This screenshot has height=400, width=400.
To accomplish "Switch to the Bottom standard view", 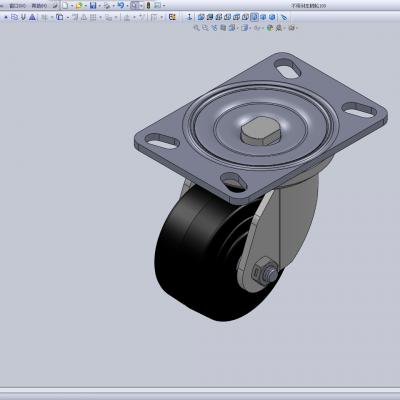I will [x=245, y=17].
